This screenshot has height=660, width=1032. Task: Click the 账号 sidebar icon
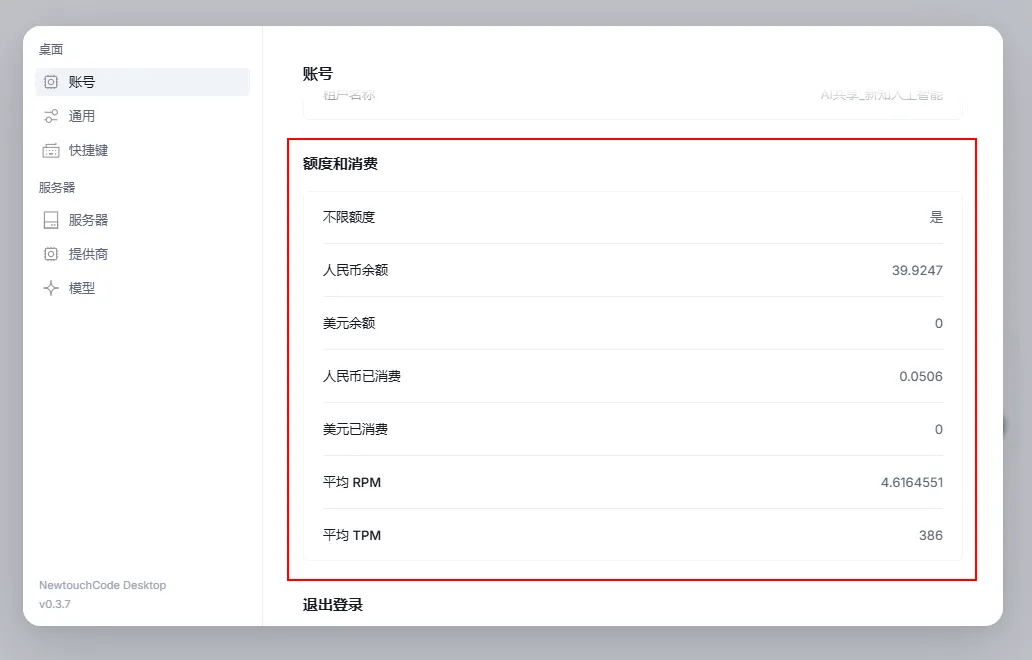pyautogui.click(x=51, y=82)
